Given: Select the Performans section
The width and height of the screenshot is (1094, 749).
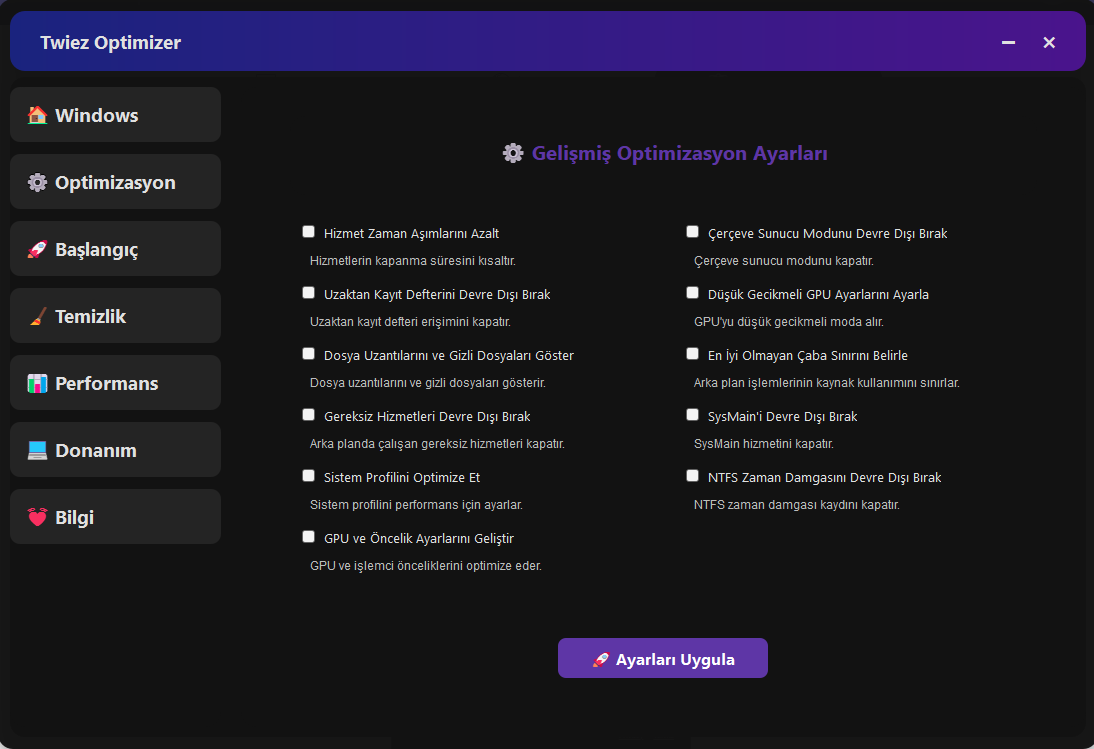Looking at the screenshot, I should (x=115, y=382).
